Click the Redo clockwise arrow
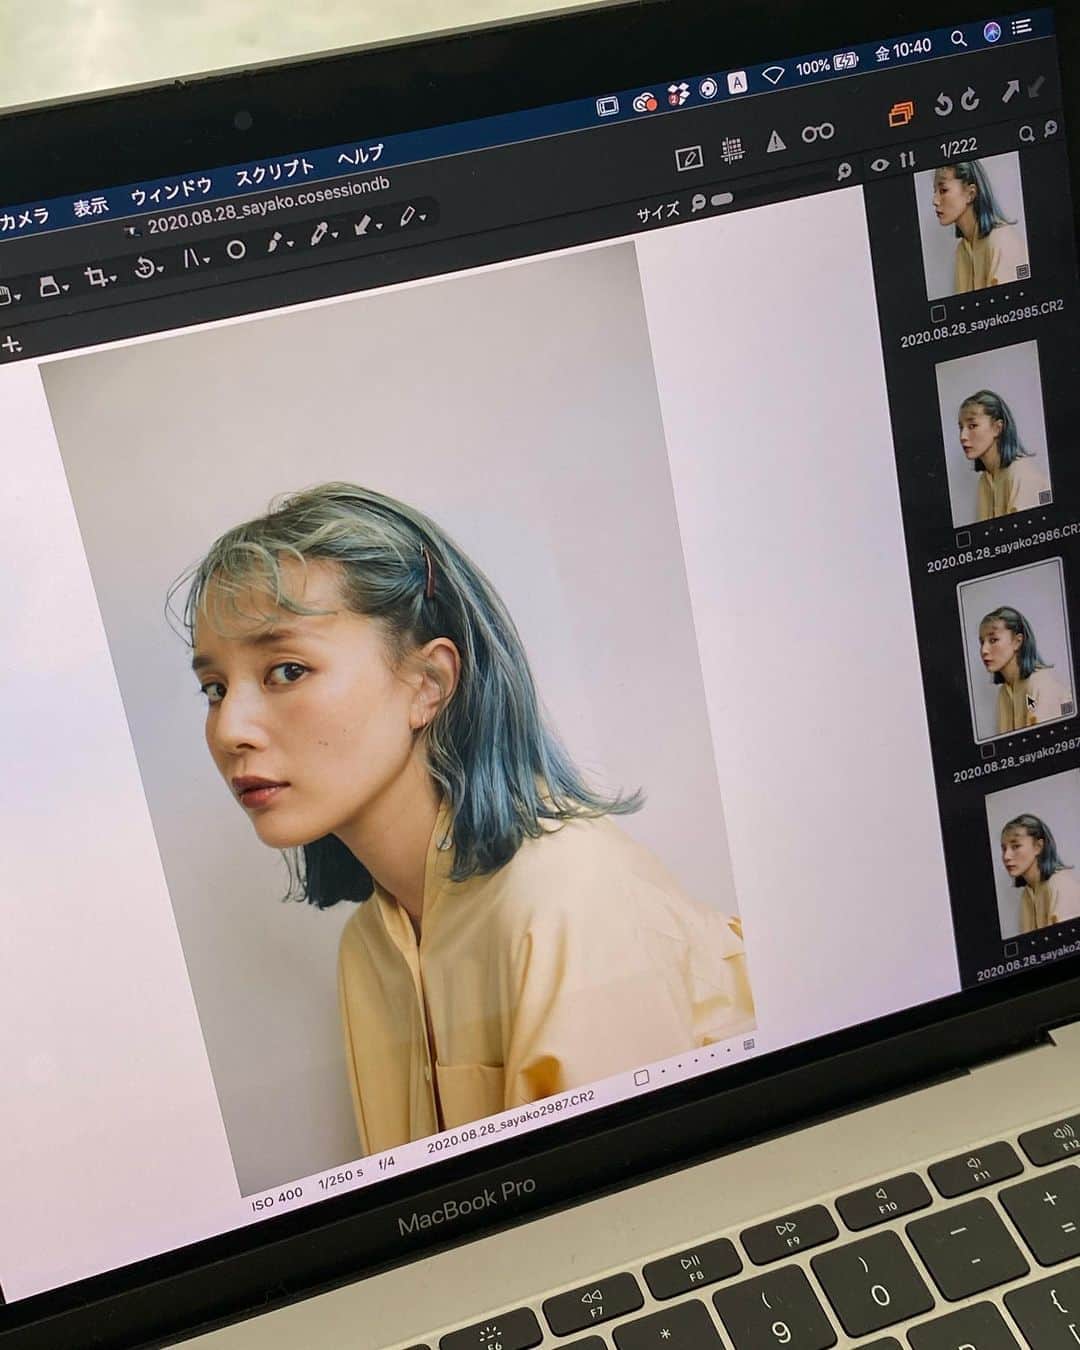 [970, 99]
